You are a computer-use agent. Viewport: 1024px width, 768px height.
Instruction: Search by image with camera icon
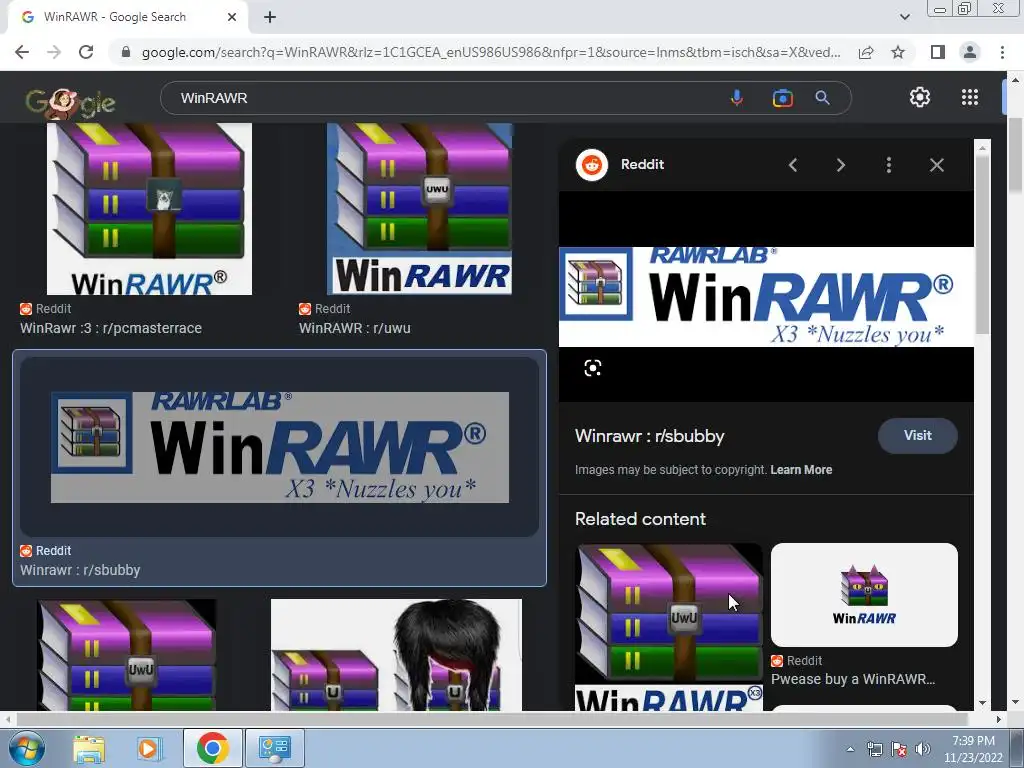point(782,98)
